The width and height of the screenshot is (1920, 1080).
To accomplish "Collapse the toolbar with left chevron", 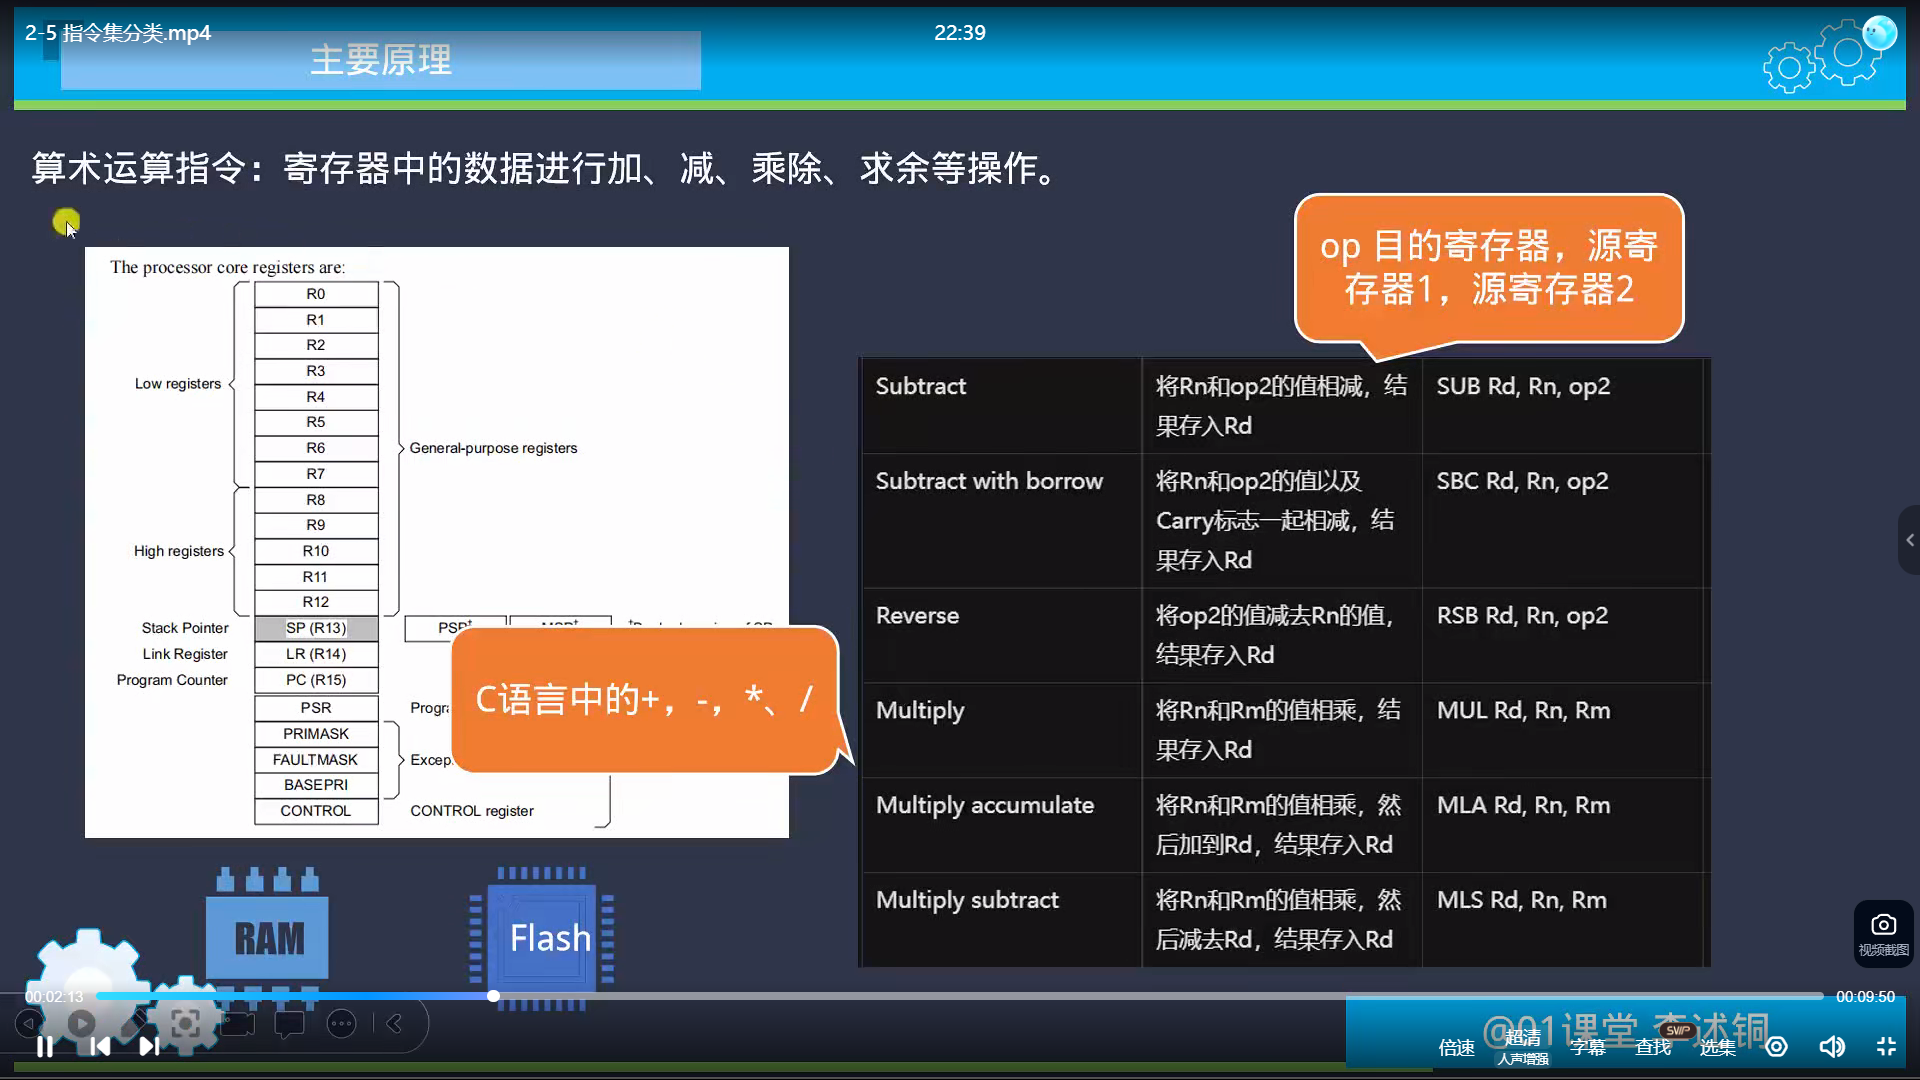I will (395, 1023).
